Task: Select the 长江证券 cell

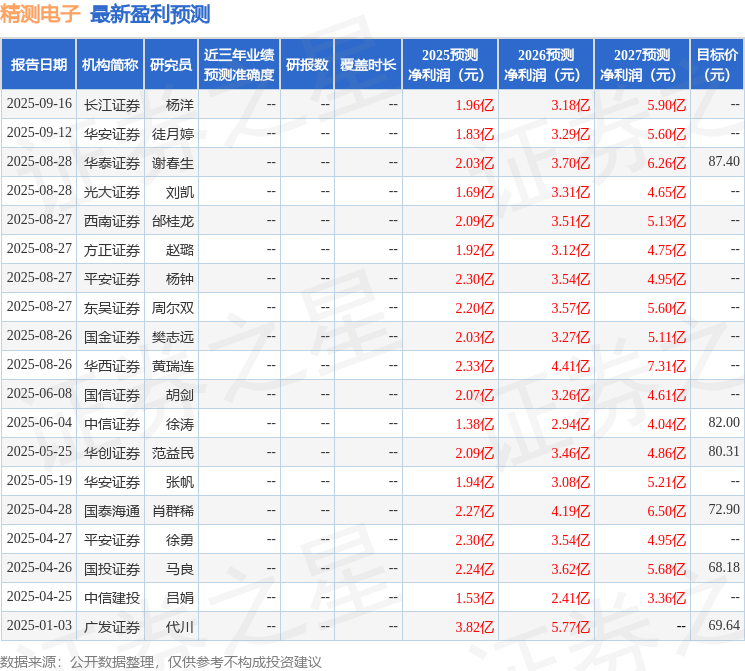Action: click(x=112, y=105)
